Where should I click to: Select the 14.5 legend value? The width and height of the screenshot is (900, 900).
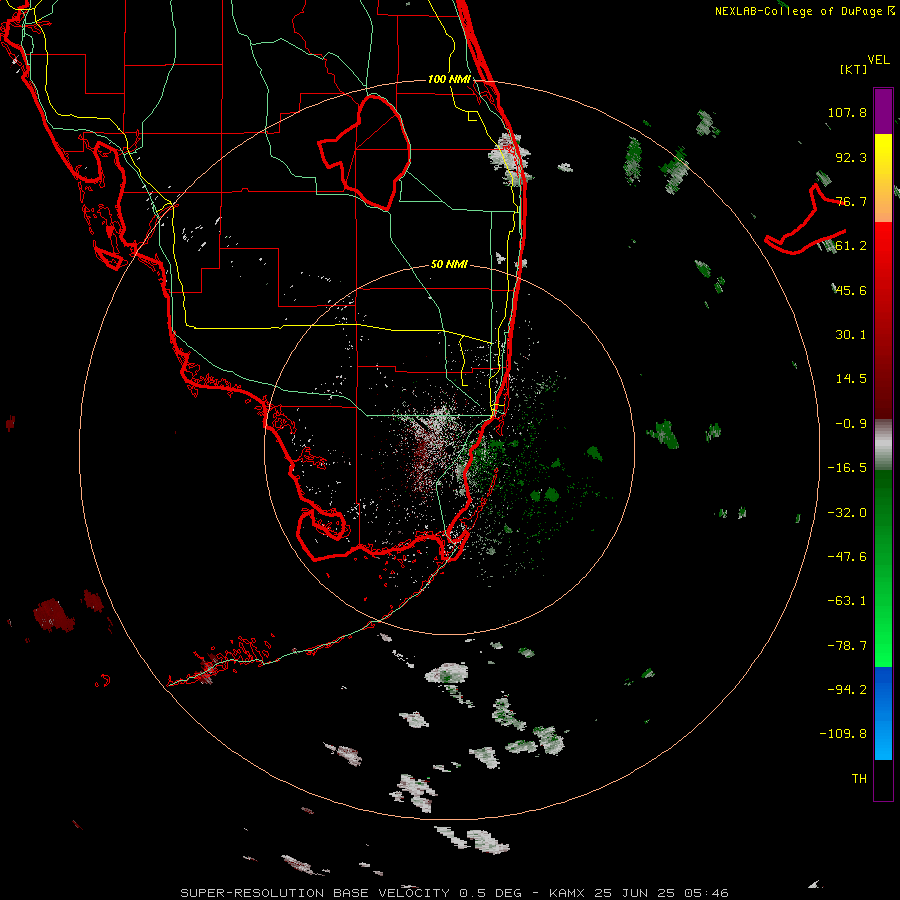851,379
